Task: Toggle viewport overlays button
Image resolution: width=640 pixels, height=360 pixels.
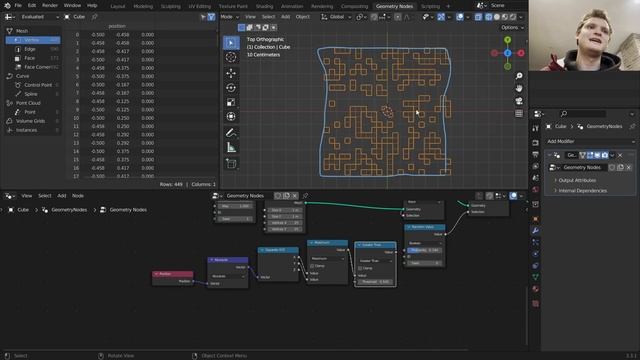Action: (x=460, y=17)
